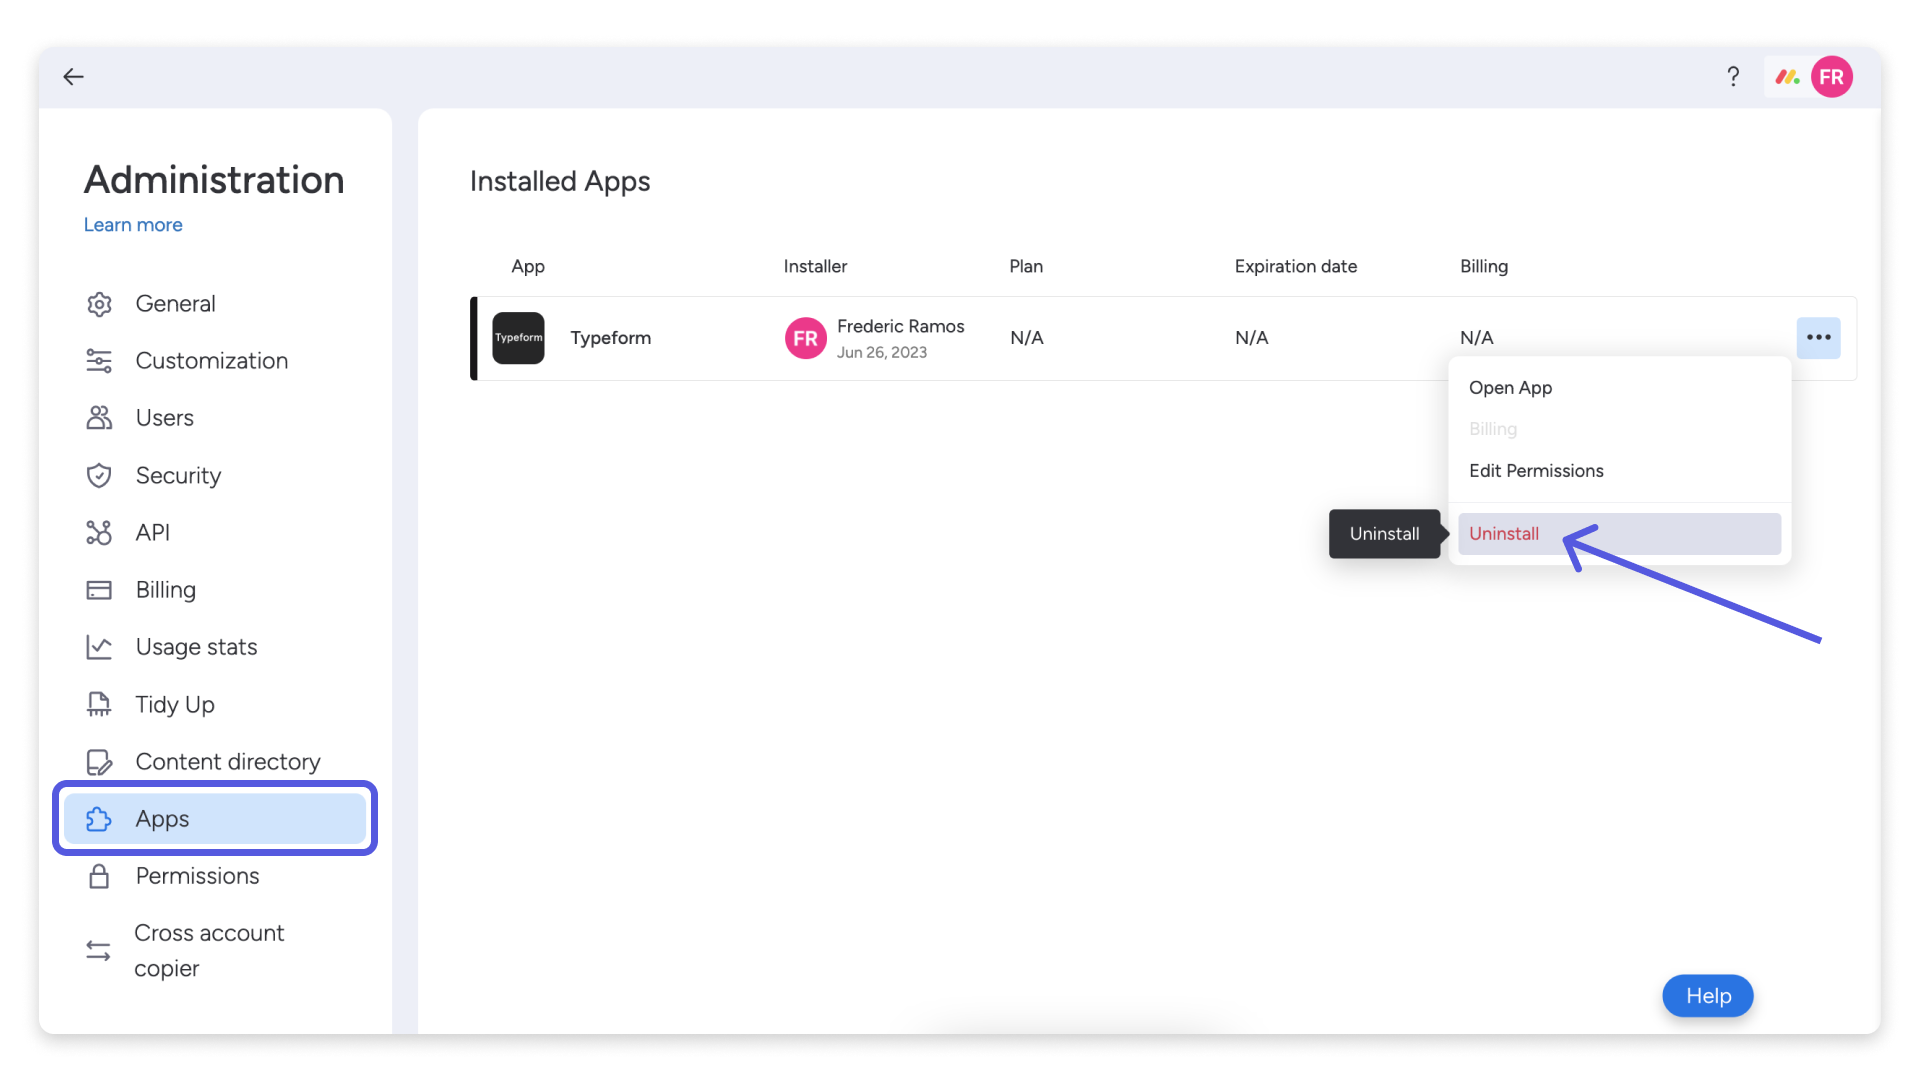
Task: Click the Billing card icon in sidebar
Action: click(x=100, y=590)
